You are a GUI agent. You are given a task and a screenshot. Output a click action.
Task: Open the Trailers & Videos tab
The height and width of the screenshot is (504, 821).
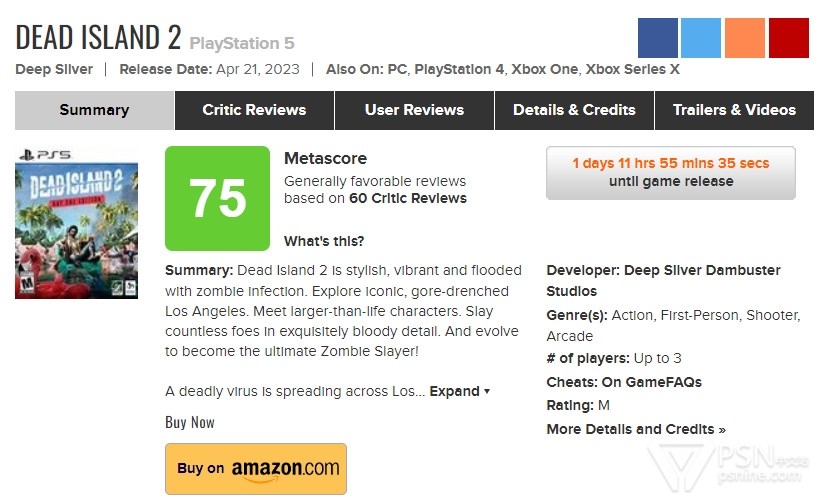(x=734, y=110)
